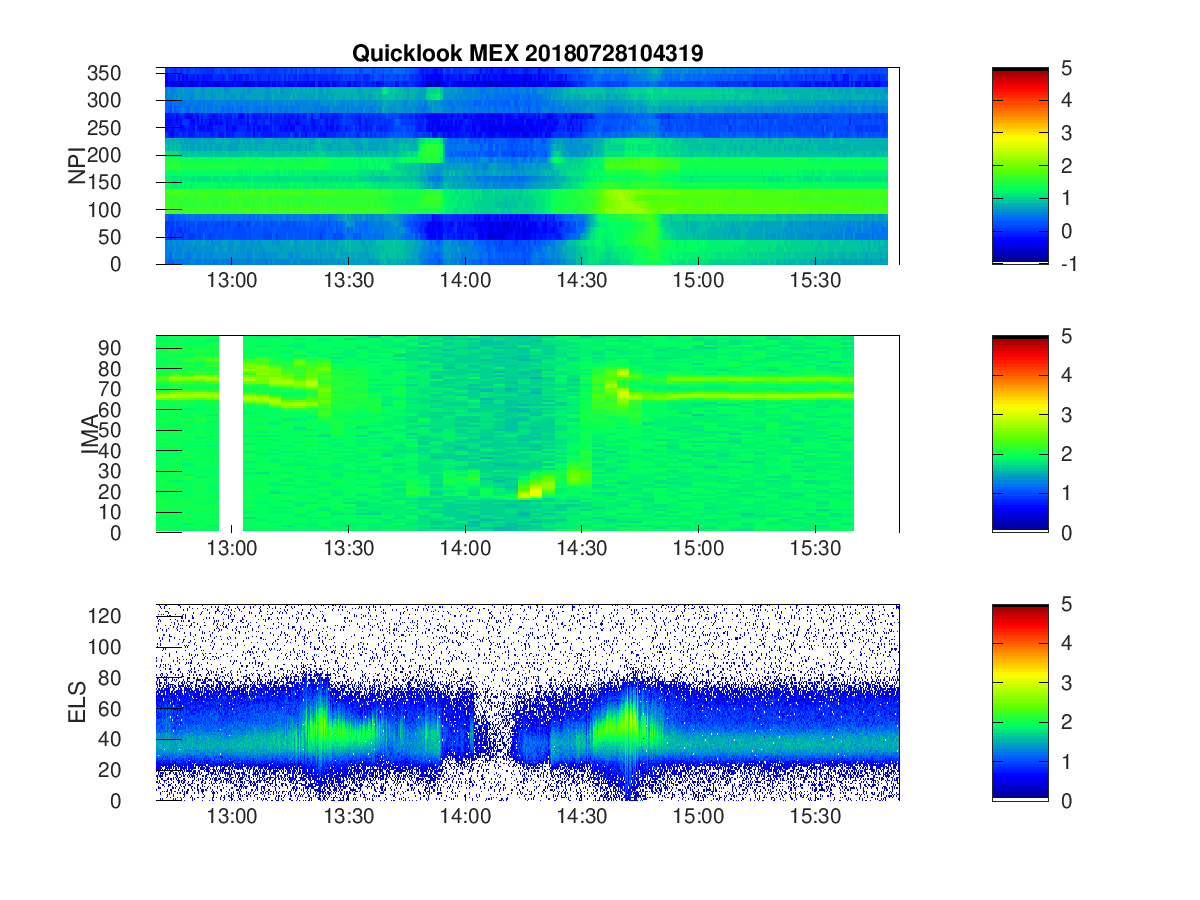The height and width of the screenshot is (900, 1200).
Task: Click the 13:00 time label under IMA panel
Action: coord(232,549)
